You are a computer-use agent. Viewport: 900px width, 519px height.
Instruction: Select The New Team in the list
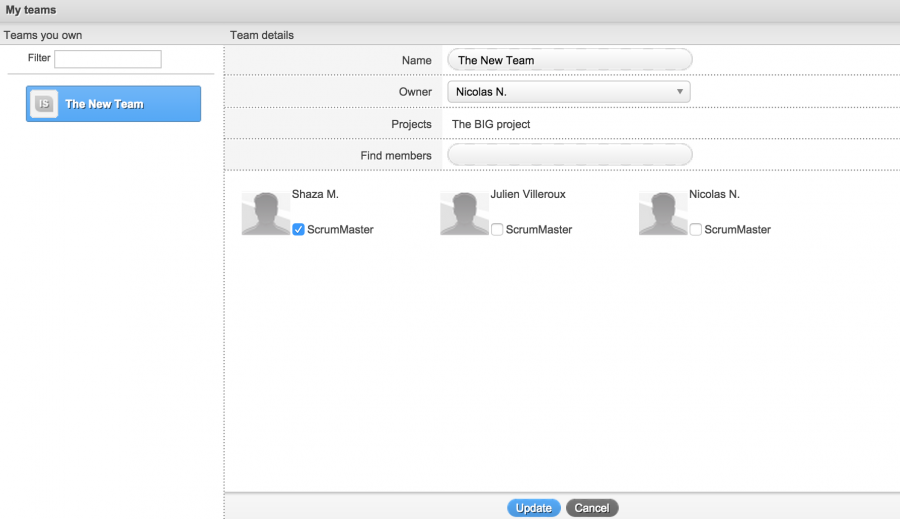pyautogui.click(x=113, y=104)
